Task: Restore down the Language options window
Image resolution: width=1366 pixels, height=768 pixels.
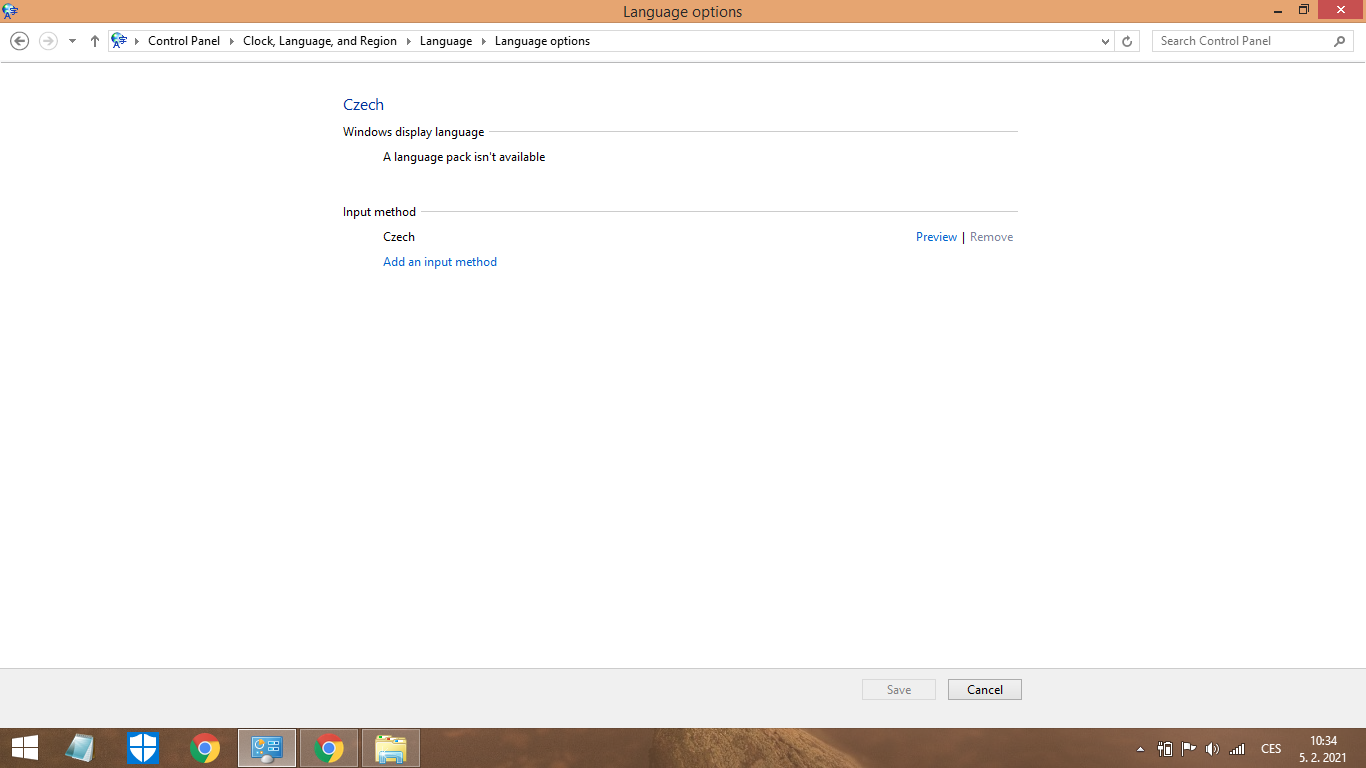Action: pos(1304,11)
